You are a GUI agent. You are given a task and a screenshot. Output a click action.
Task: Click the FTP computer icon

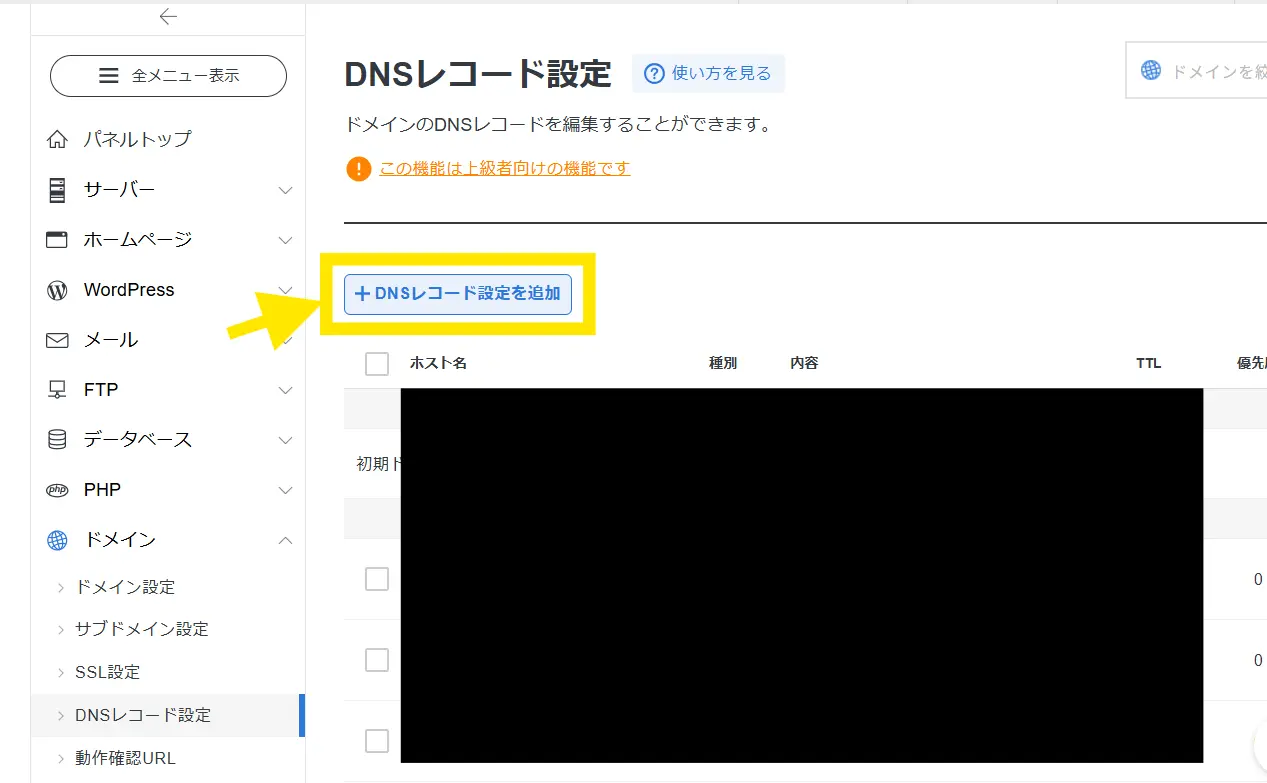(x=57, y=390)
